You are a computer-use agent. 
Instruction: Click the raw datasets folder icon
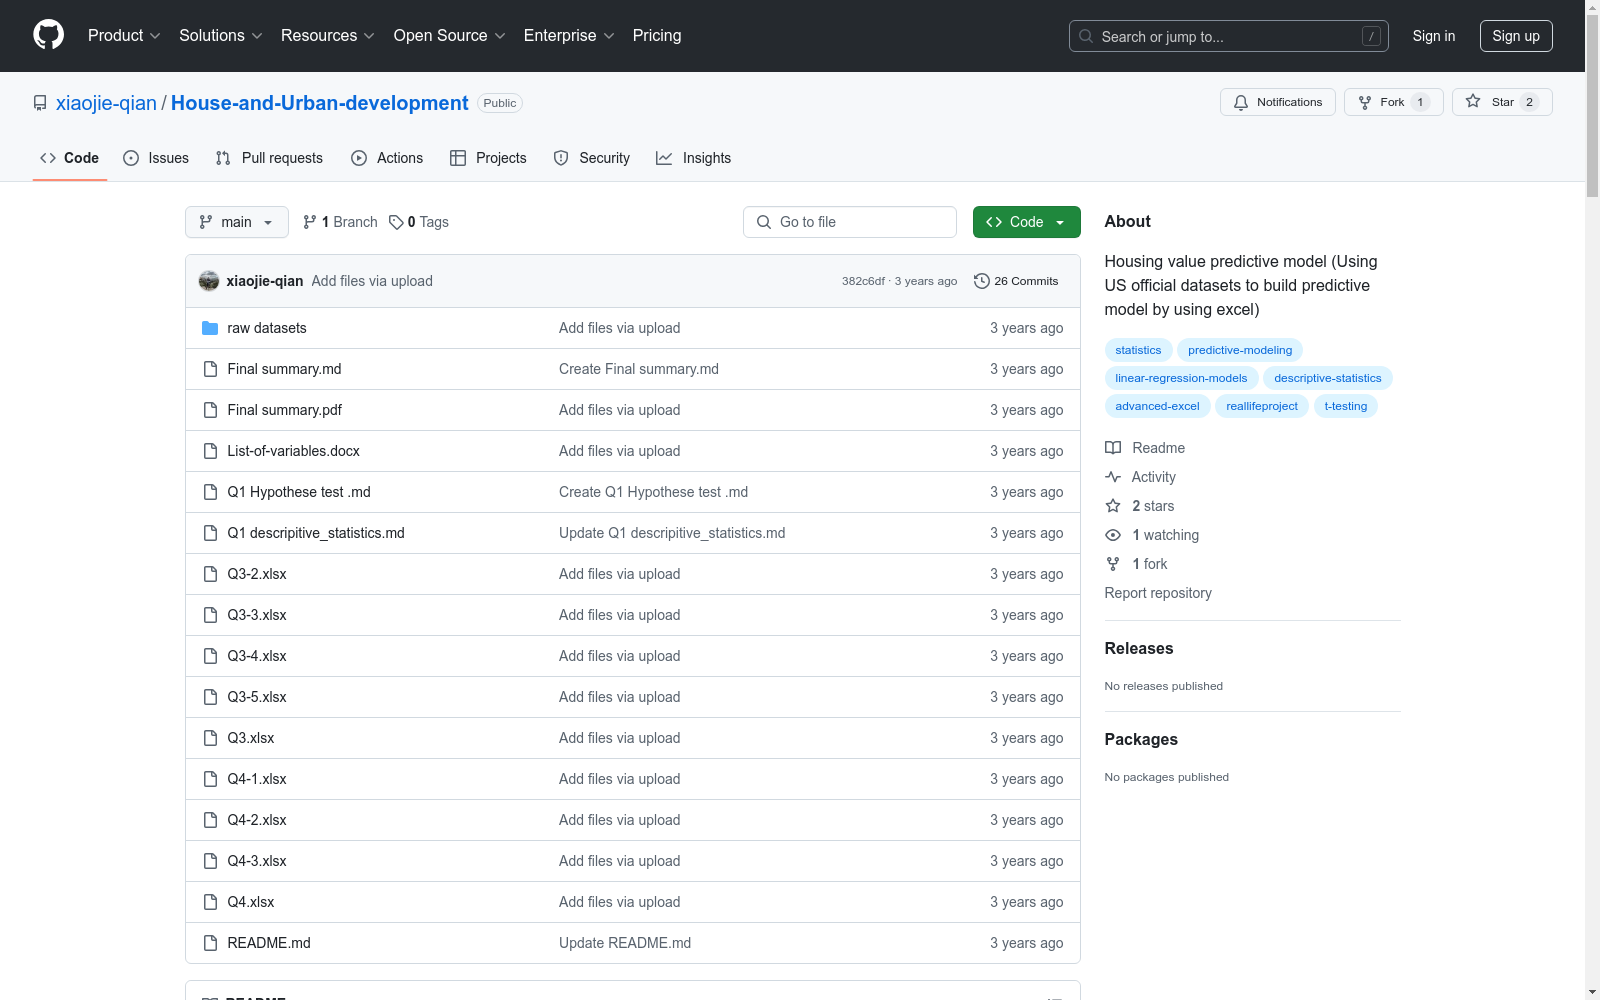210,328
